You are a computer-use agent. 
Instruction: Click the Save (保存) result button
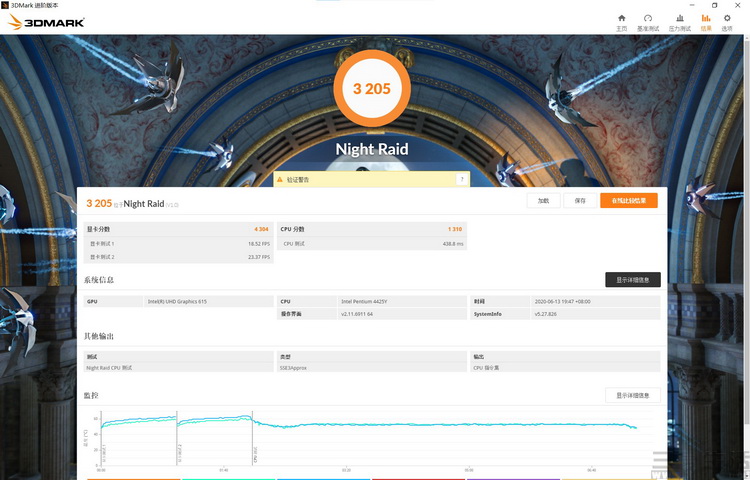pos(580,201)
